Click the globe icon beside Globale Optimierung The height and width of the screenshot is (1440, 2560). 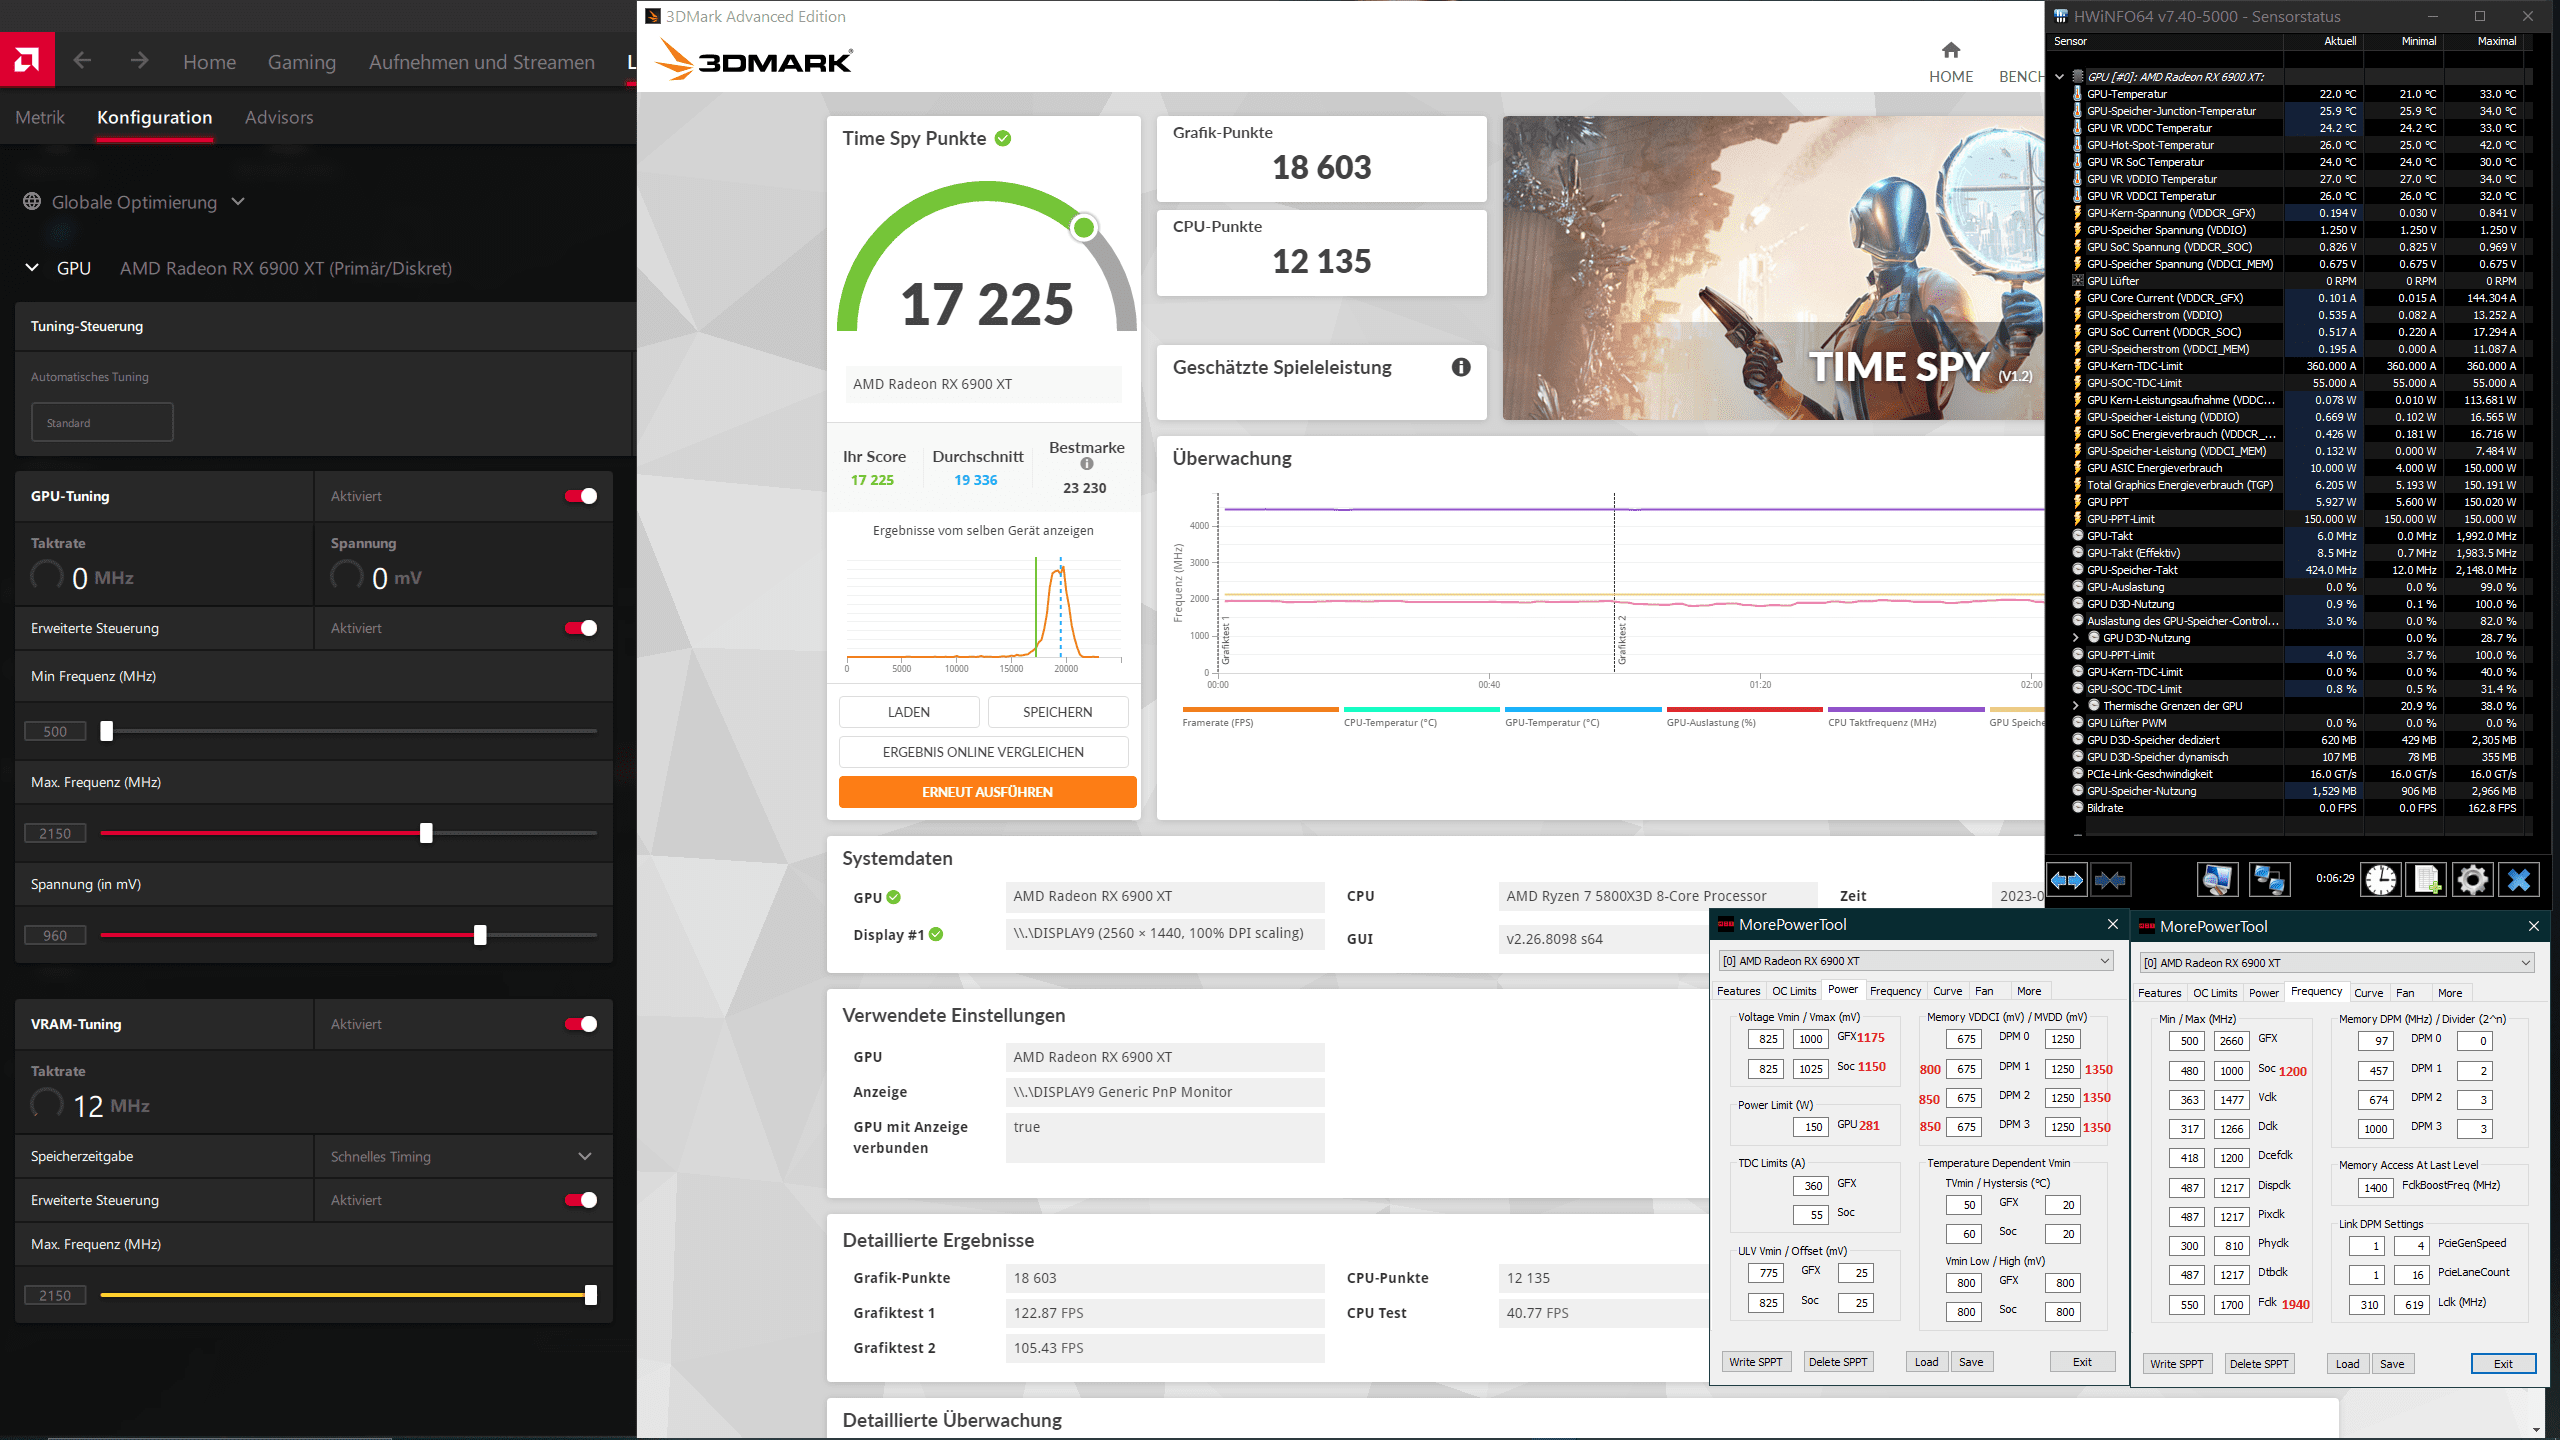coord(32,202)
